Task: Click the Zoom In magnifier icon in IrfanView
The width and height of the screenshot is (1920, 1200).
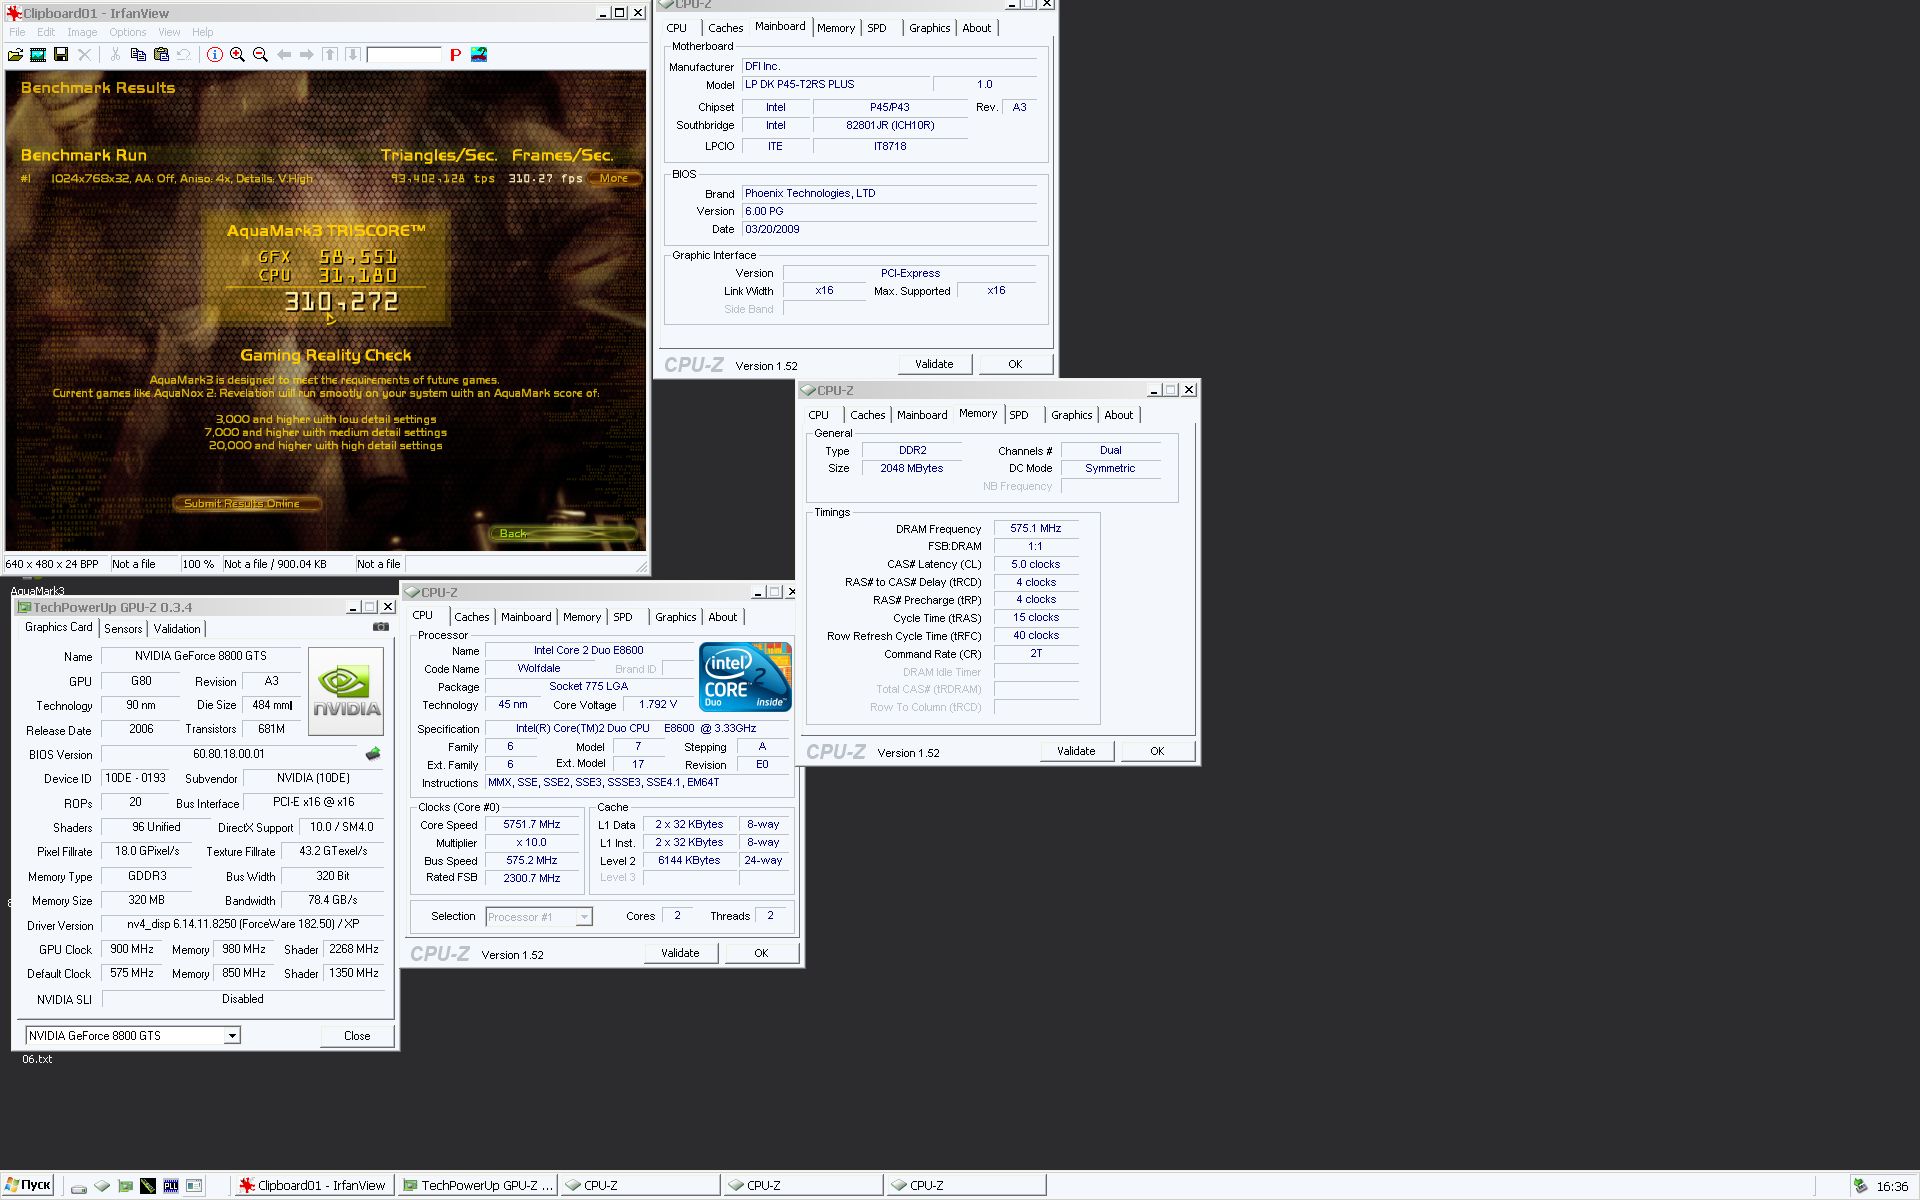Action: tap(237, 55)
